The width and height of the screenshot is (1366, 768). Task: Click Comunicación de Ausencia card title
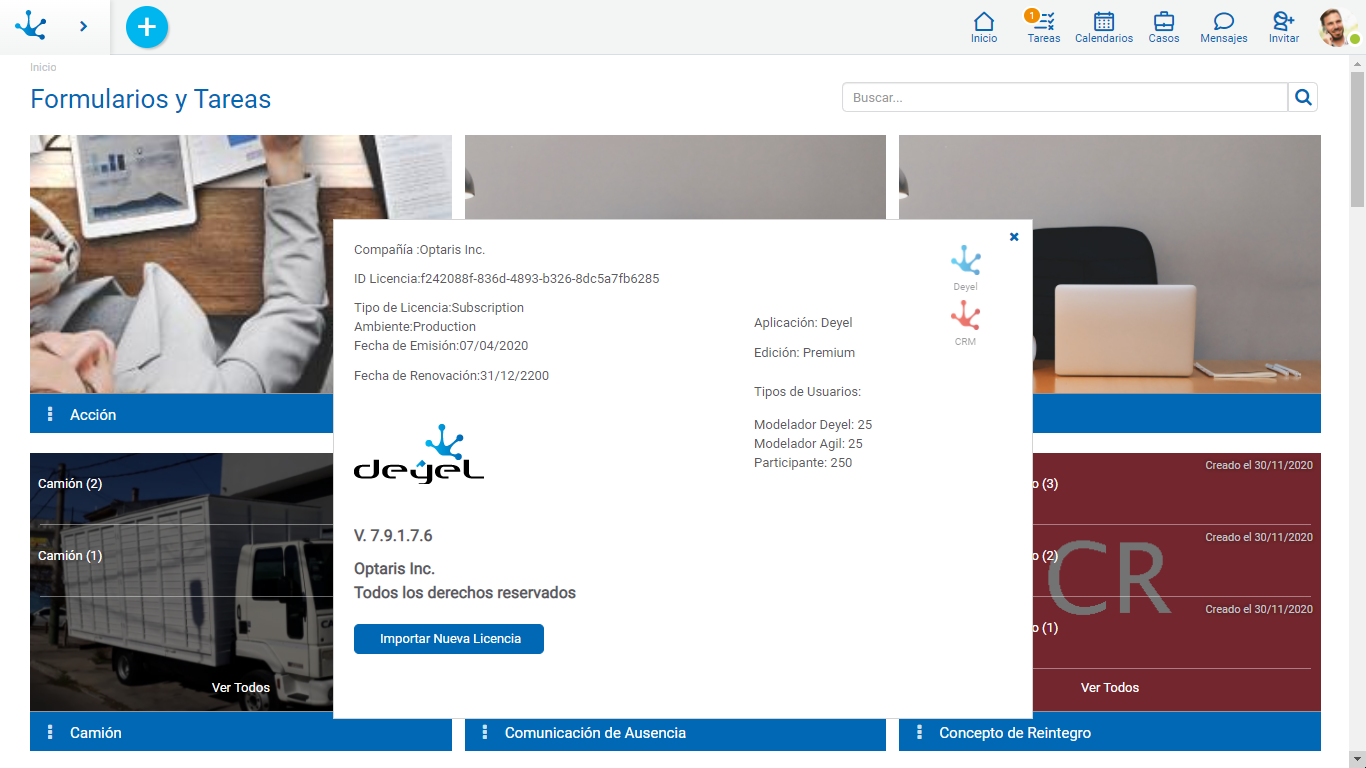coord(595,733)
